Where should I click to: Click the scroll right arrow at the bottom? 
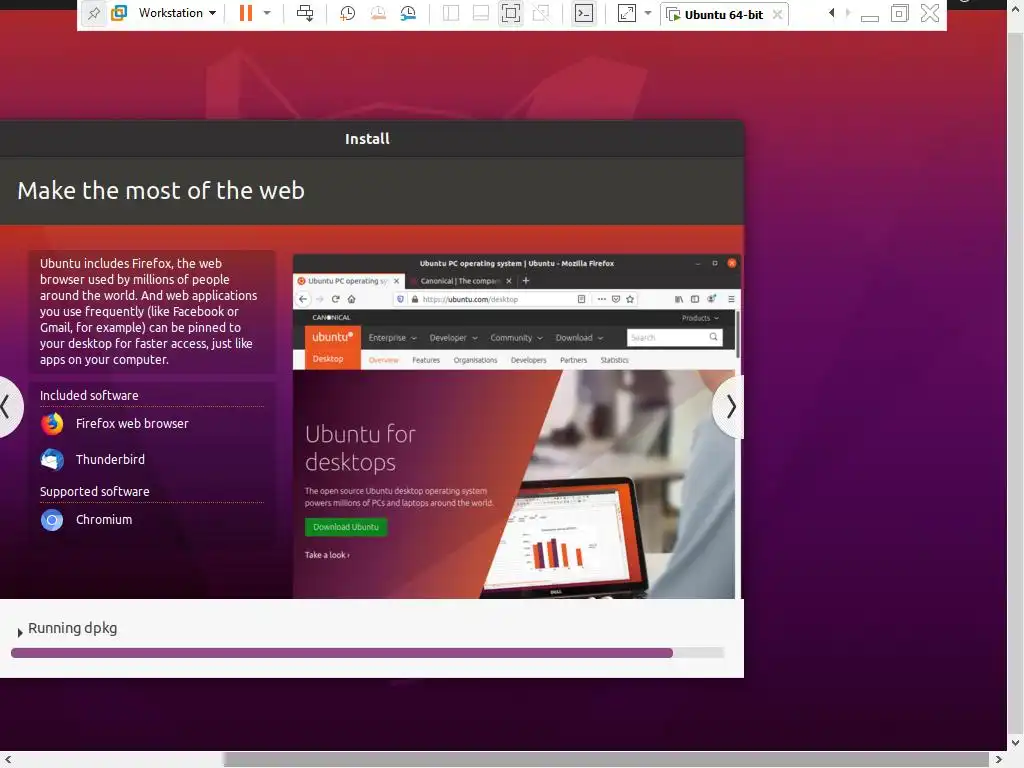click(998, 760)
